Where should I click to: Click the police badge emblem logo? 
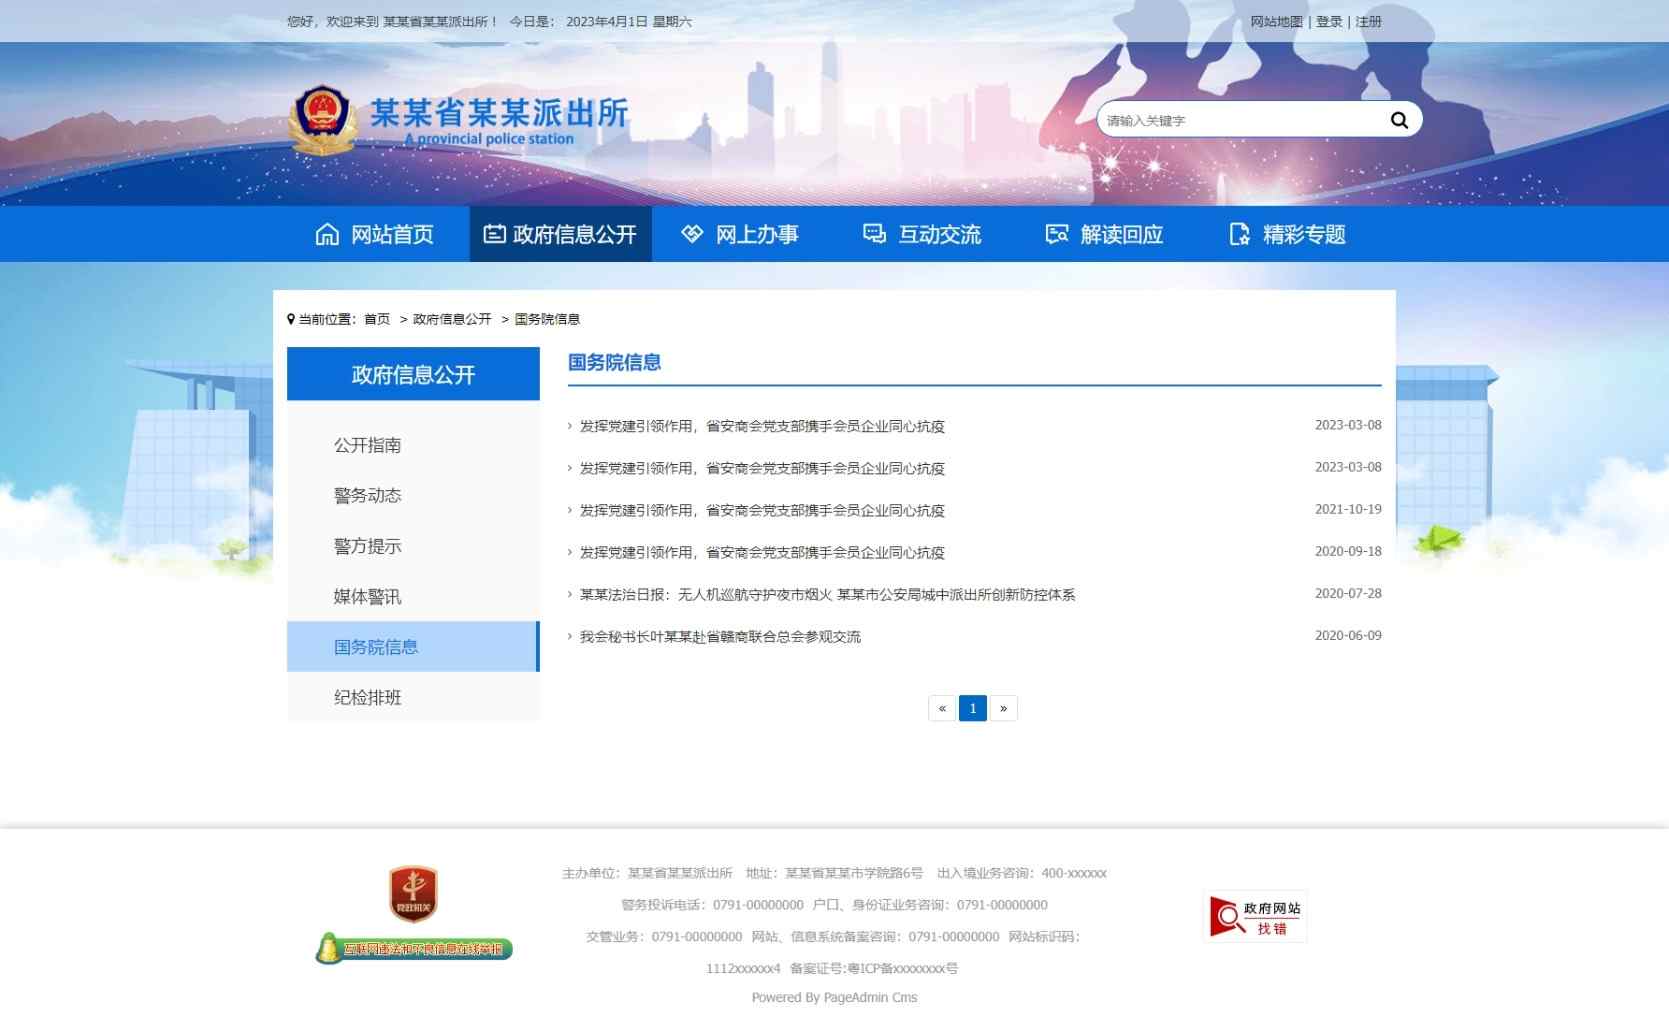pyautogui.click(x=322, y=119)
